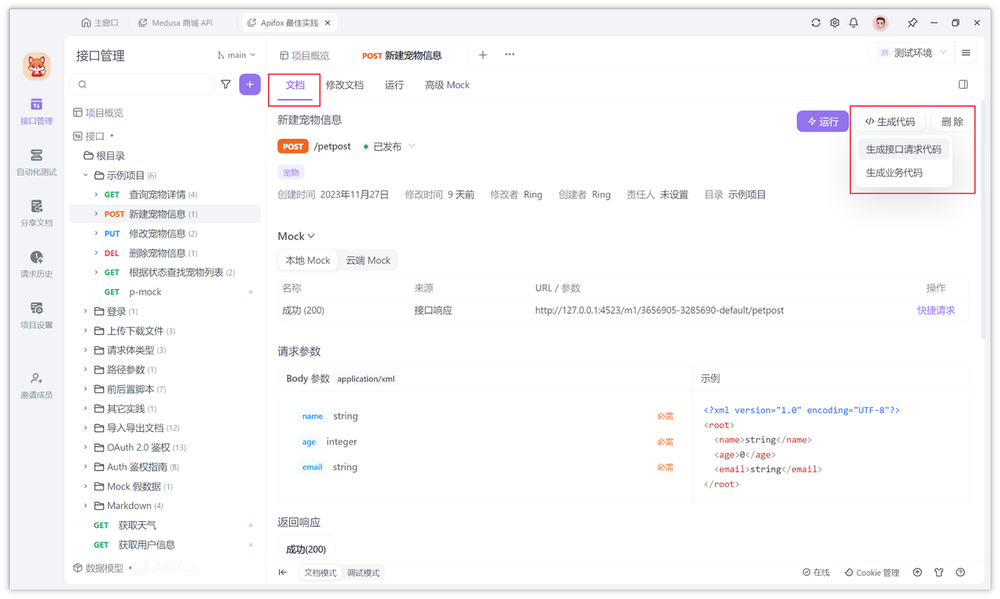1000x599 pixels.
Task: Switch to the 修改文档 tab
Action: (345, 85)
